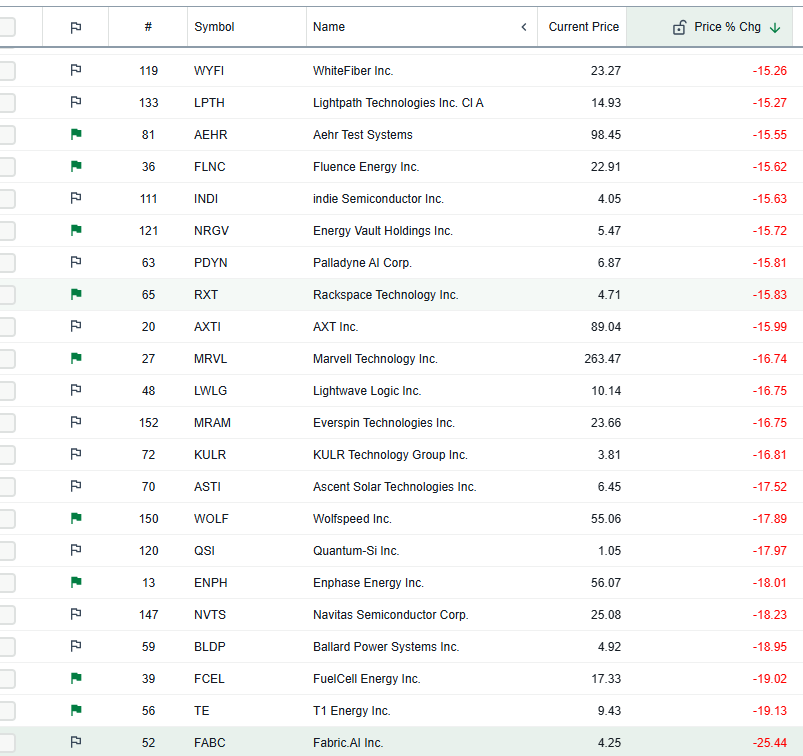Click the 263.47 price cell

tap(602, 359)
